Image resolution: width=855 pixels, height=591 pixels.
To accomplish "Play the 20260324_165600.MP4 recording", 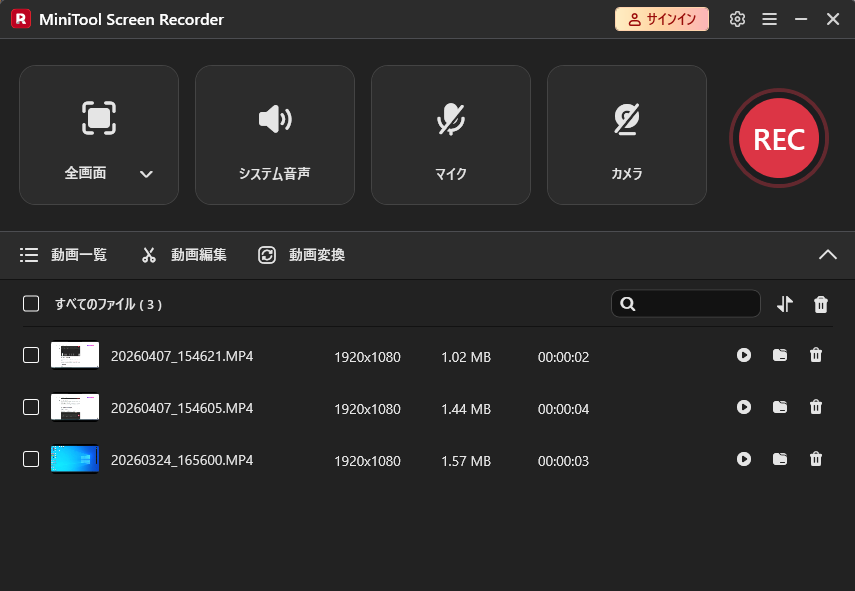I will pyautogui.click(x=744, y=459).
